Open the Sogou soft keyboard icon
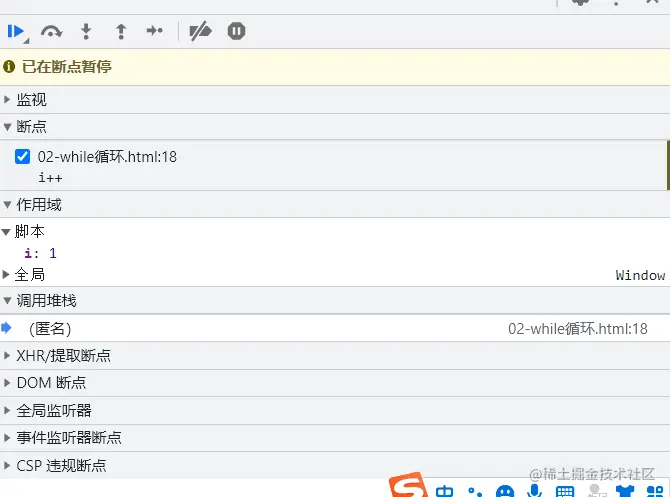 tap(565, 491)
